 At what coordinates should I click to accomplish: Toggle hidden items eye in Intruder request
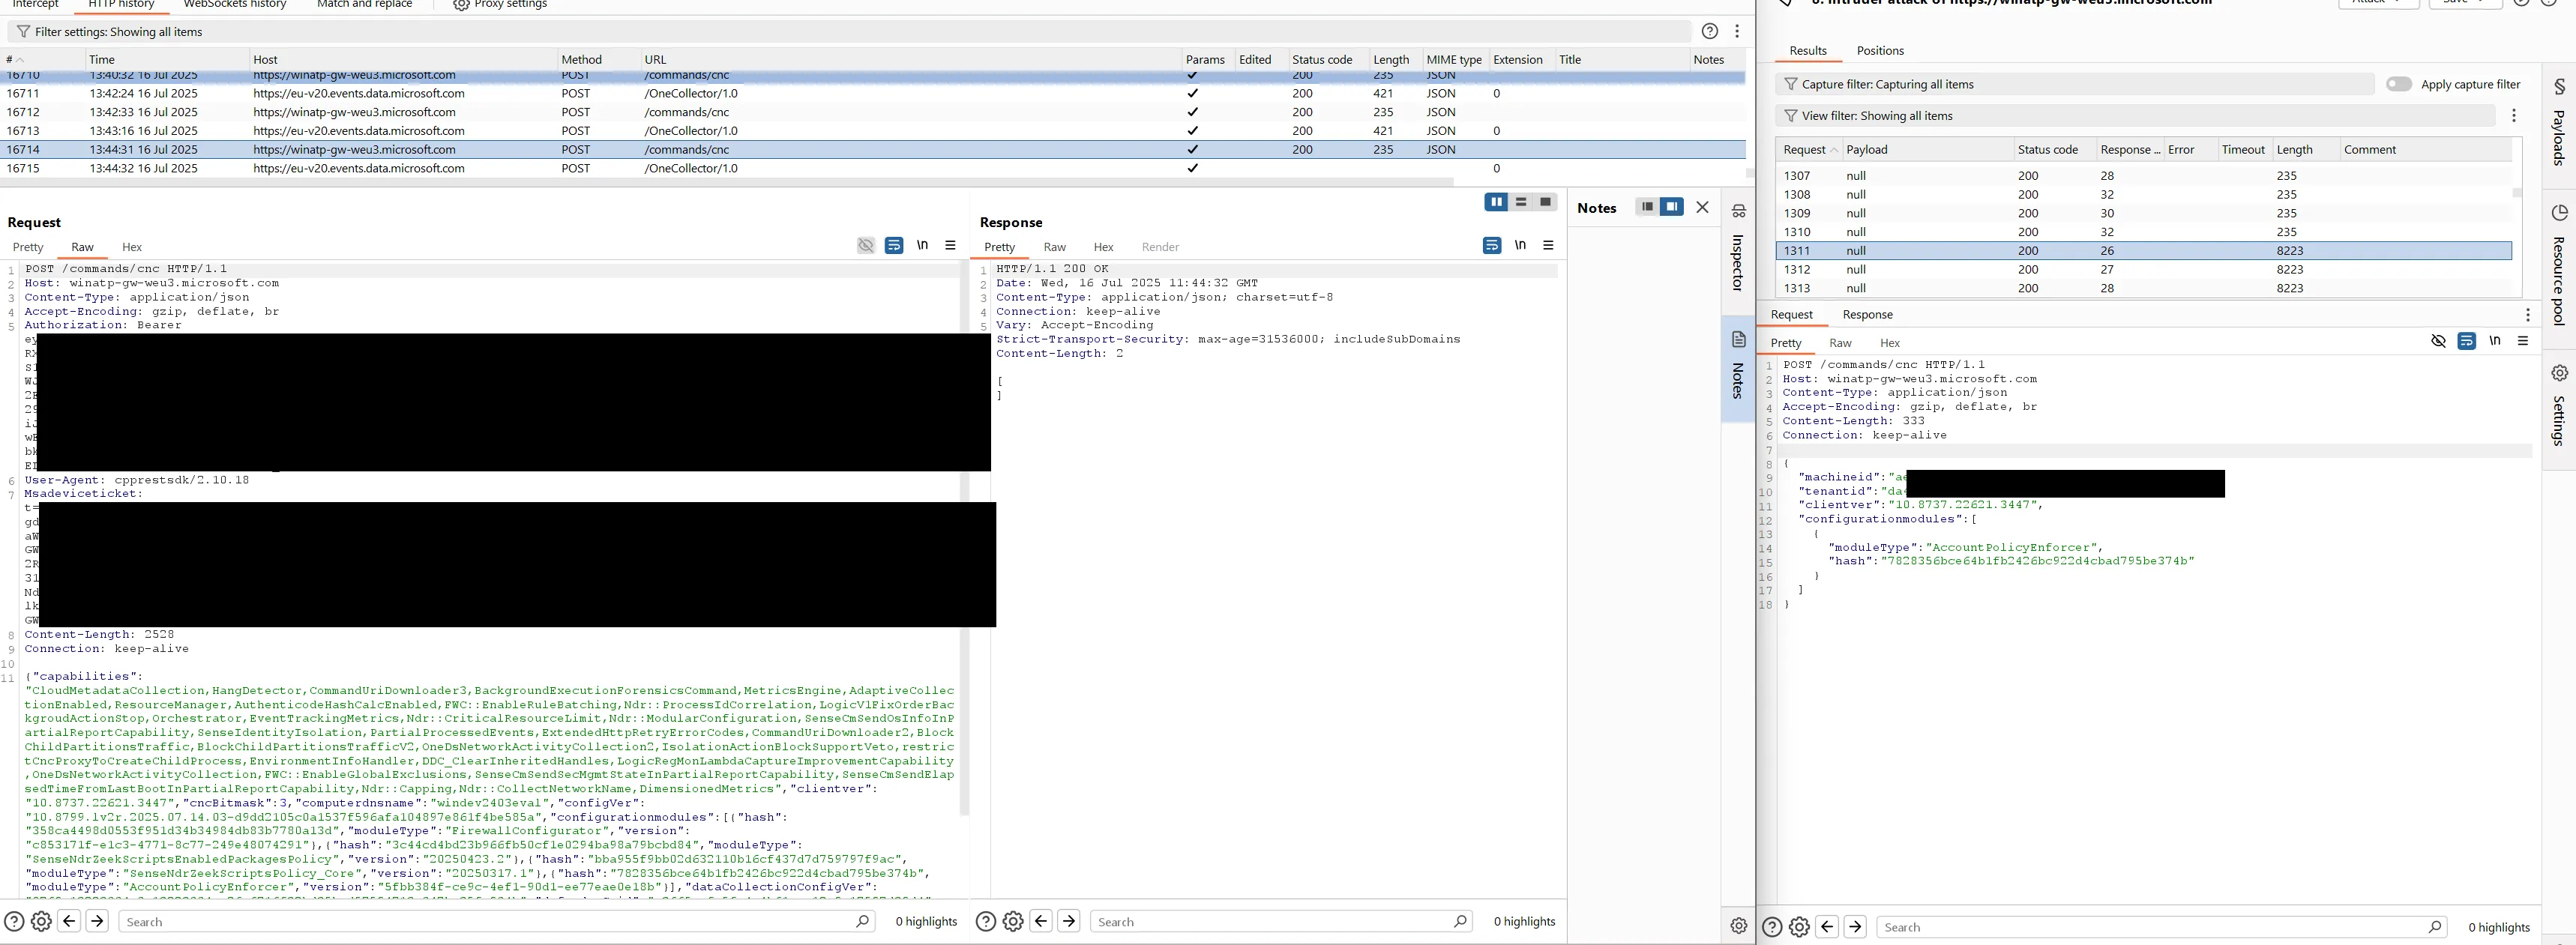[2438, 341]
